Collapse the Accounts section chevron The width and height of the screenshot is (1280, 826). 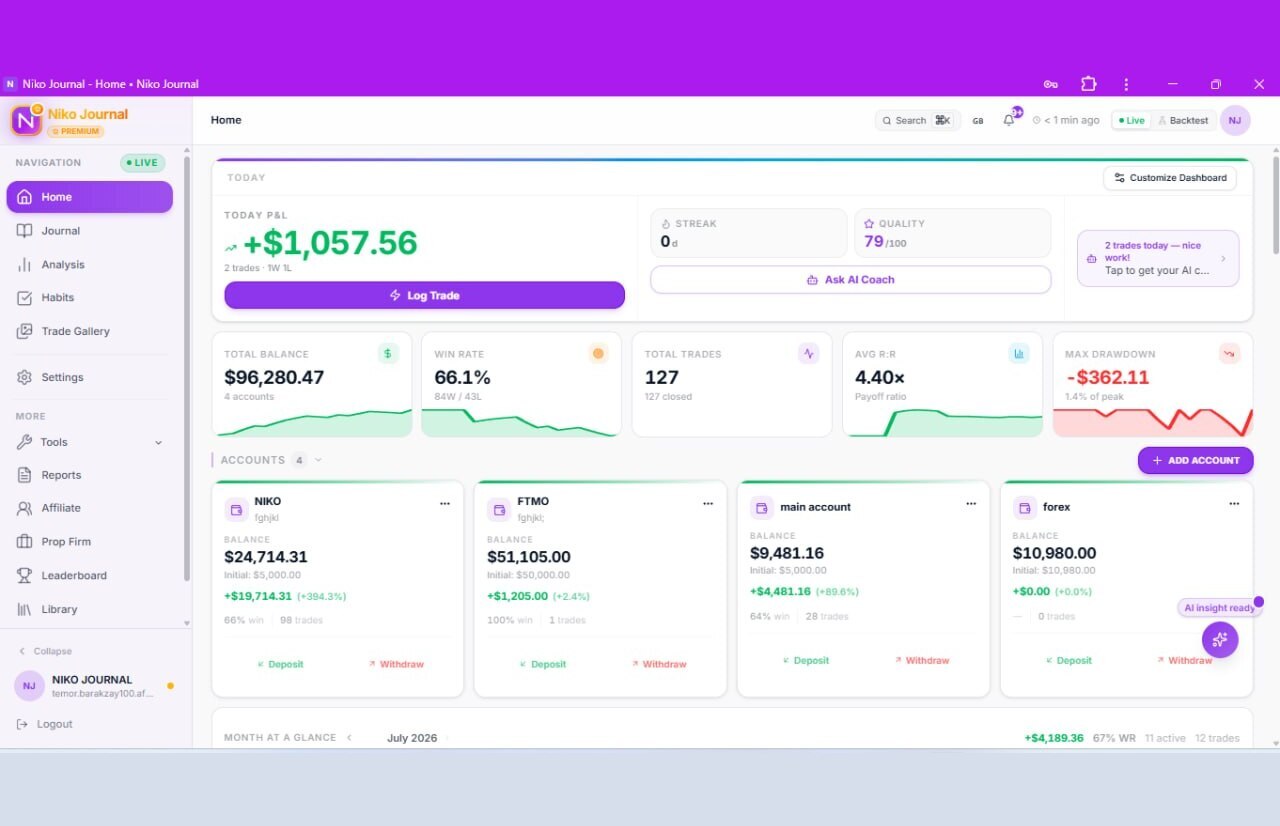[318, 460]
